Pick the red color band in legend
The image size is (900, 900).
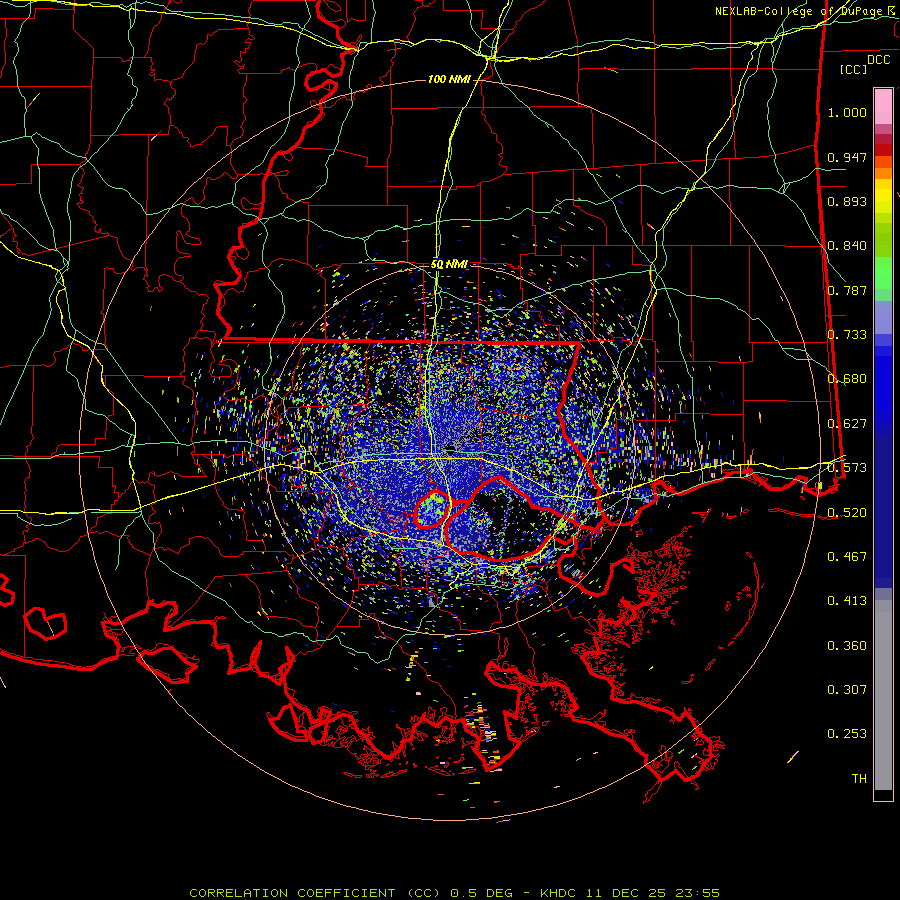pyautogui.click(x=883, y=150)
